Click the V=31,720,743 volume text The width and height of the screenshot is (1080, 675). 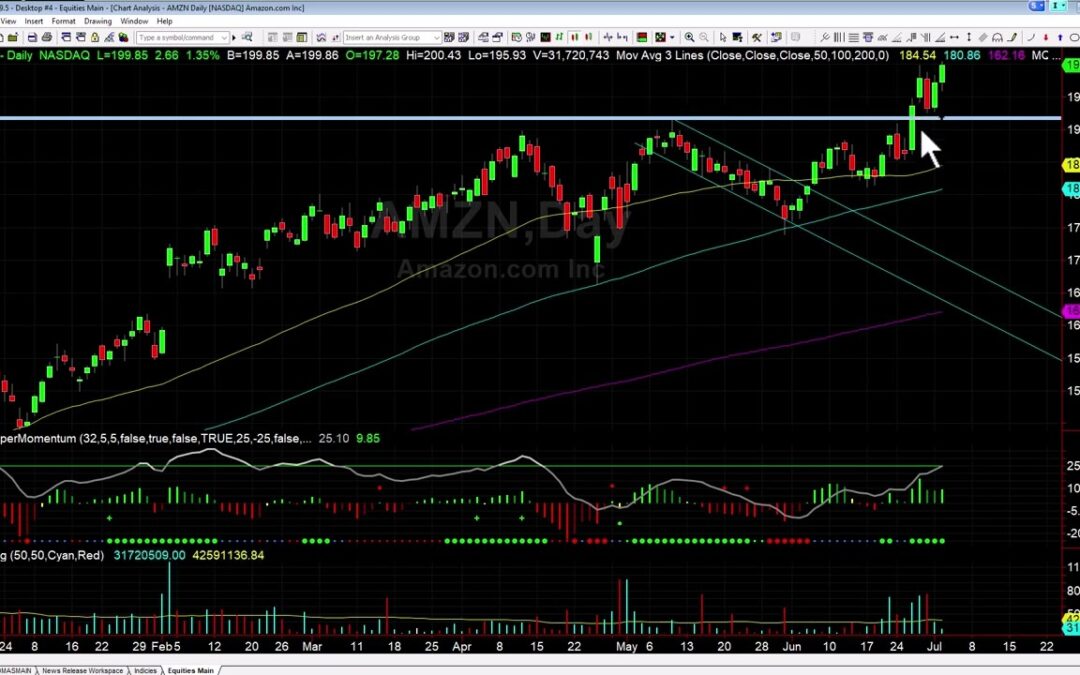(571, 55)
